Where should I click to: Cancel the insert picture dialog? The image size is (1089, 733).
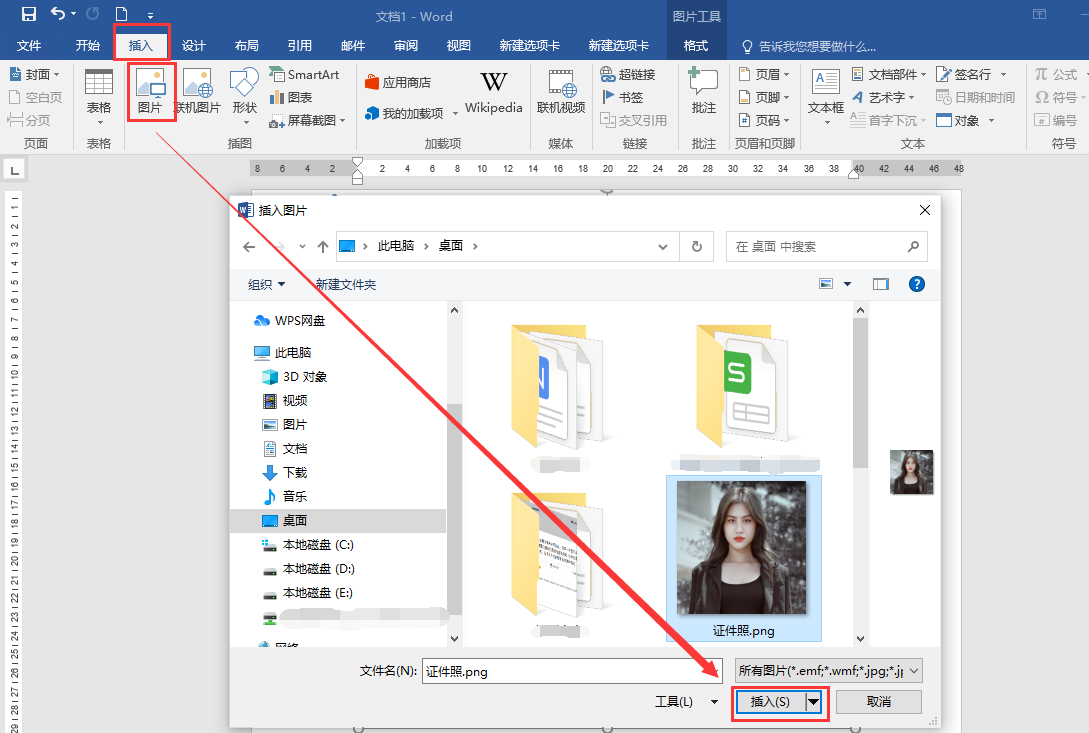coord(878,701)
